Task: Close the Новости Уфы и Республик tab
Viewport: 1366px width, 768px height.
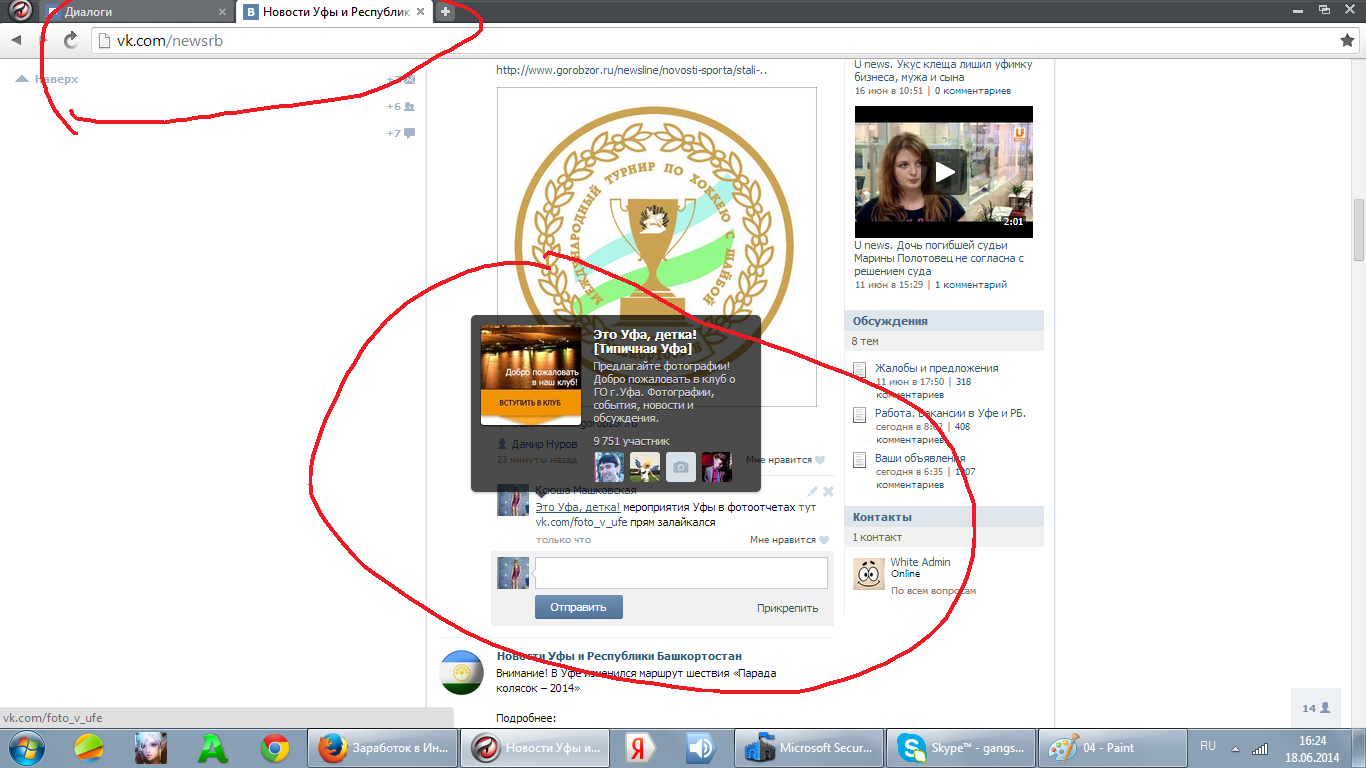Action: (421, 12)
